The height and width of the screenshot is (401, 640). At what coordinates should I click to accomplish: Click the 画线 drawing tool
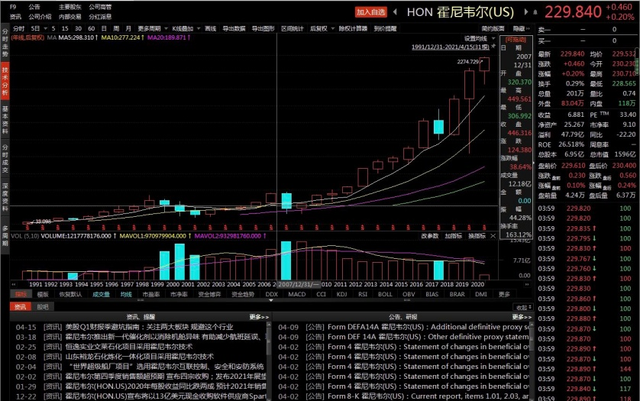(210, 29)
